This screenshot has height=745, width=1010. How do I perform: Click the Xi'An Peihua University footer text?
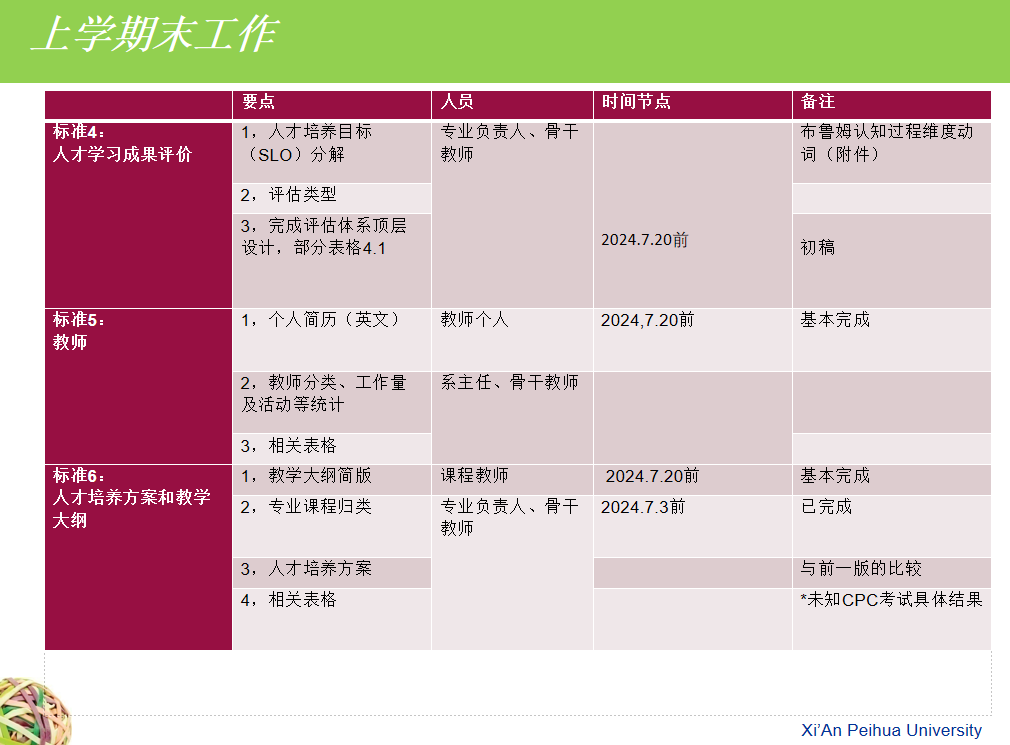[x=891, y=730]
